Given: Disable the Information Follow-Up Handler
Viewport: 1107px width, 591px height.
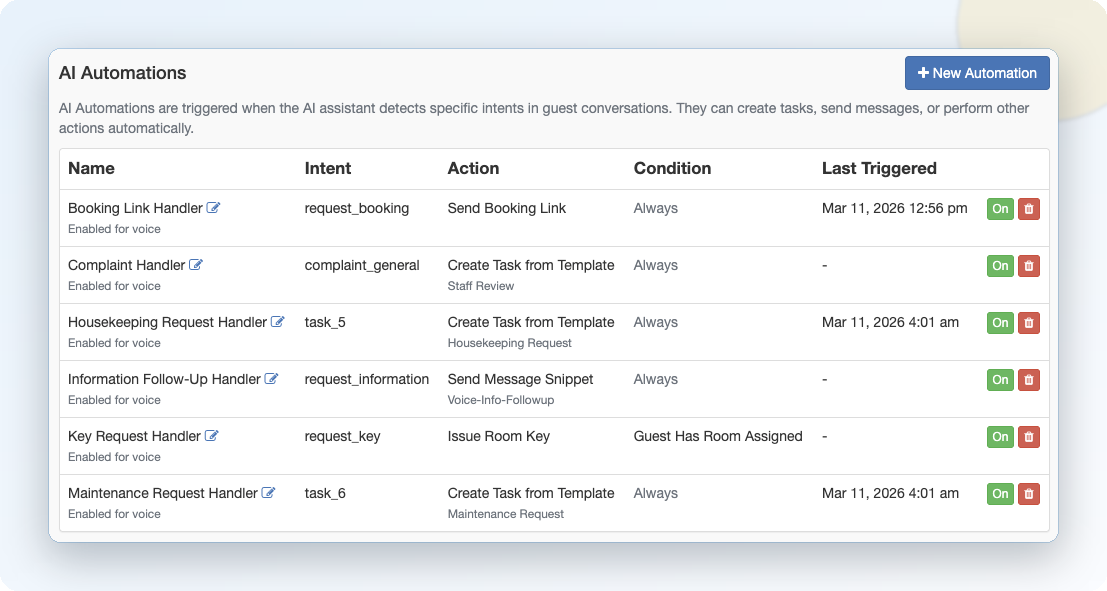Looking at the screenshot, I should pos(1000,380).
